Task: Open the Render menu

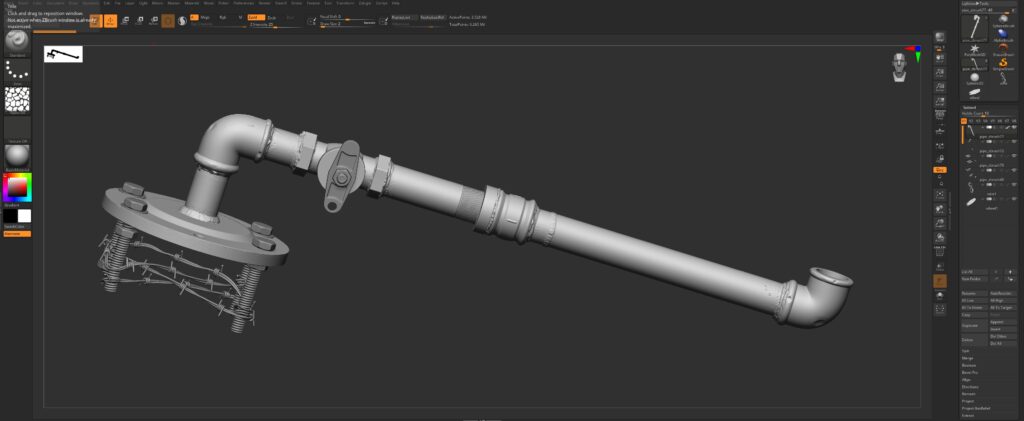Action: click(264, 3)
